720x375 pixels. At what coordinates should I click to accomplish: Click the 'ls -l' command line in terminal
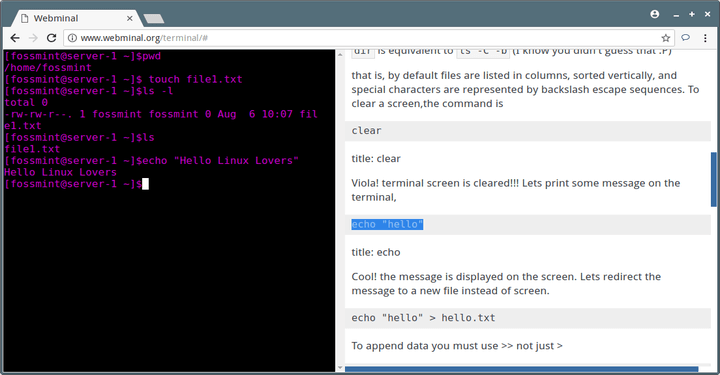89,91
